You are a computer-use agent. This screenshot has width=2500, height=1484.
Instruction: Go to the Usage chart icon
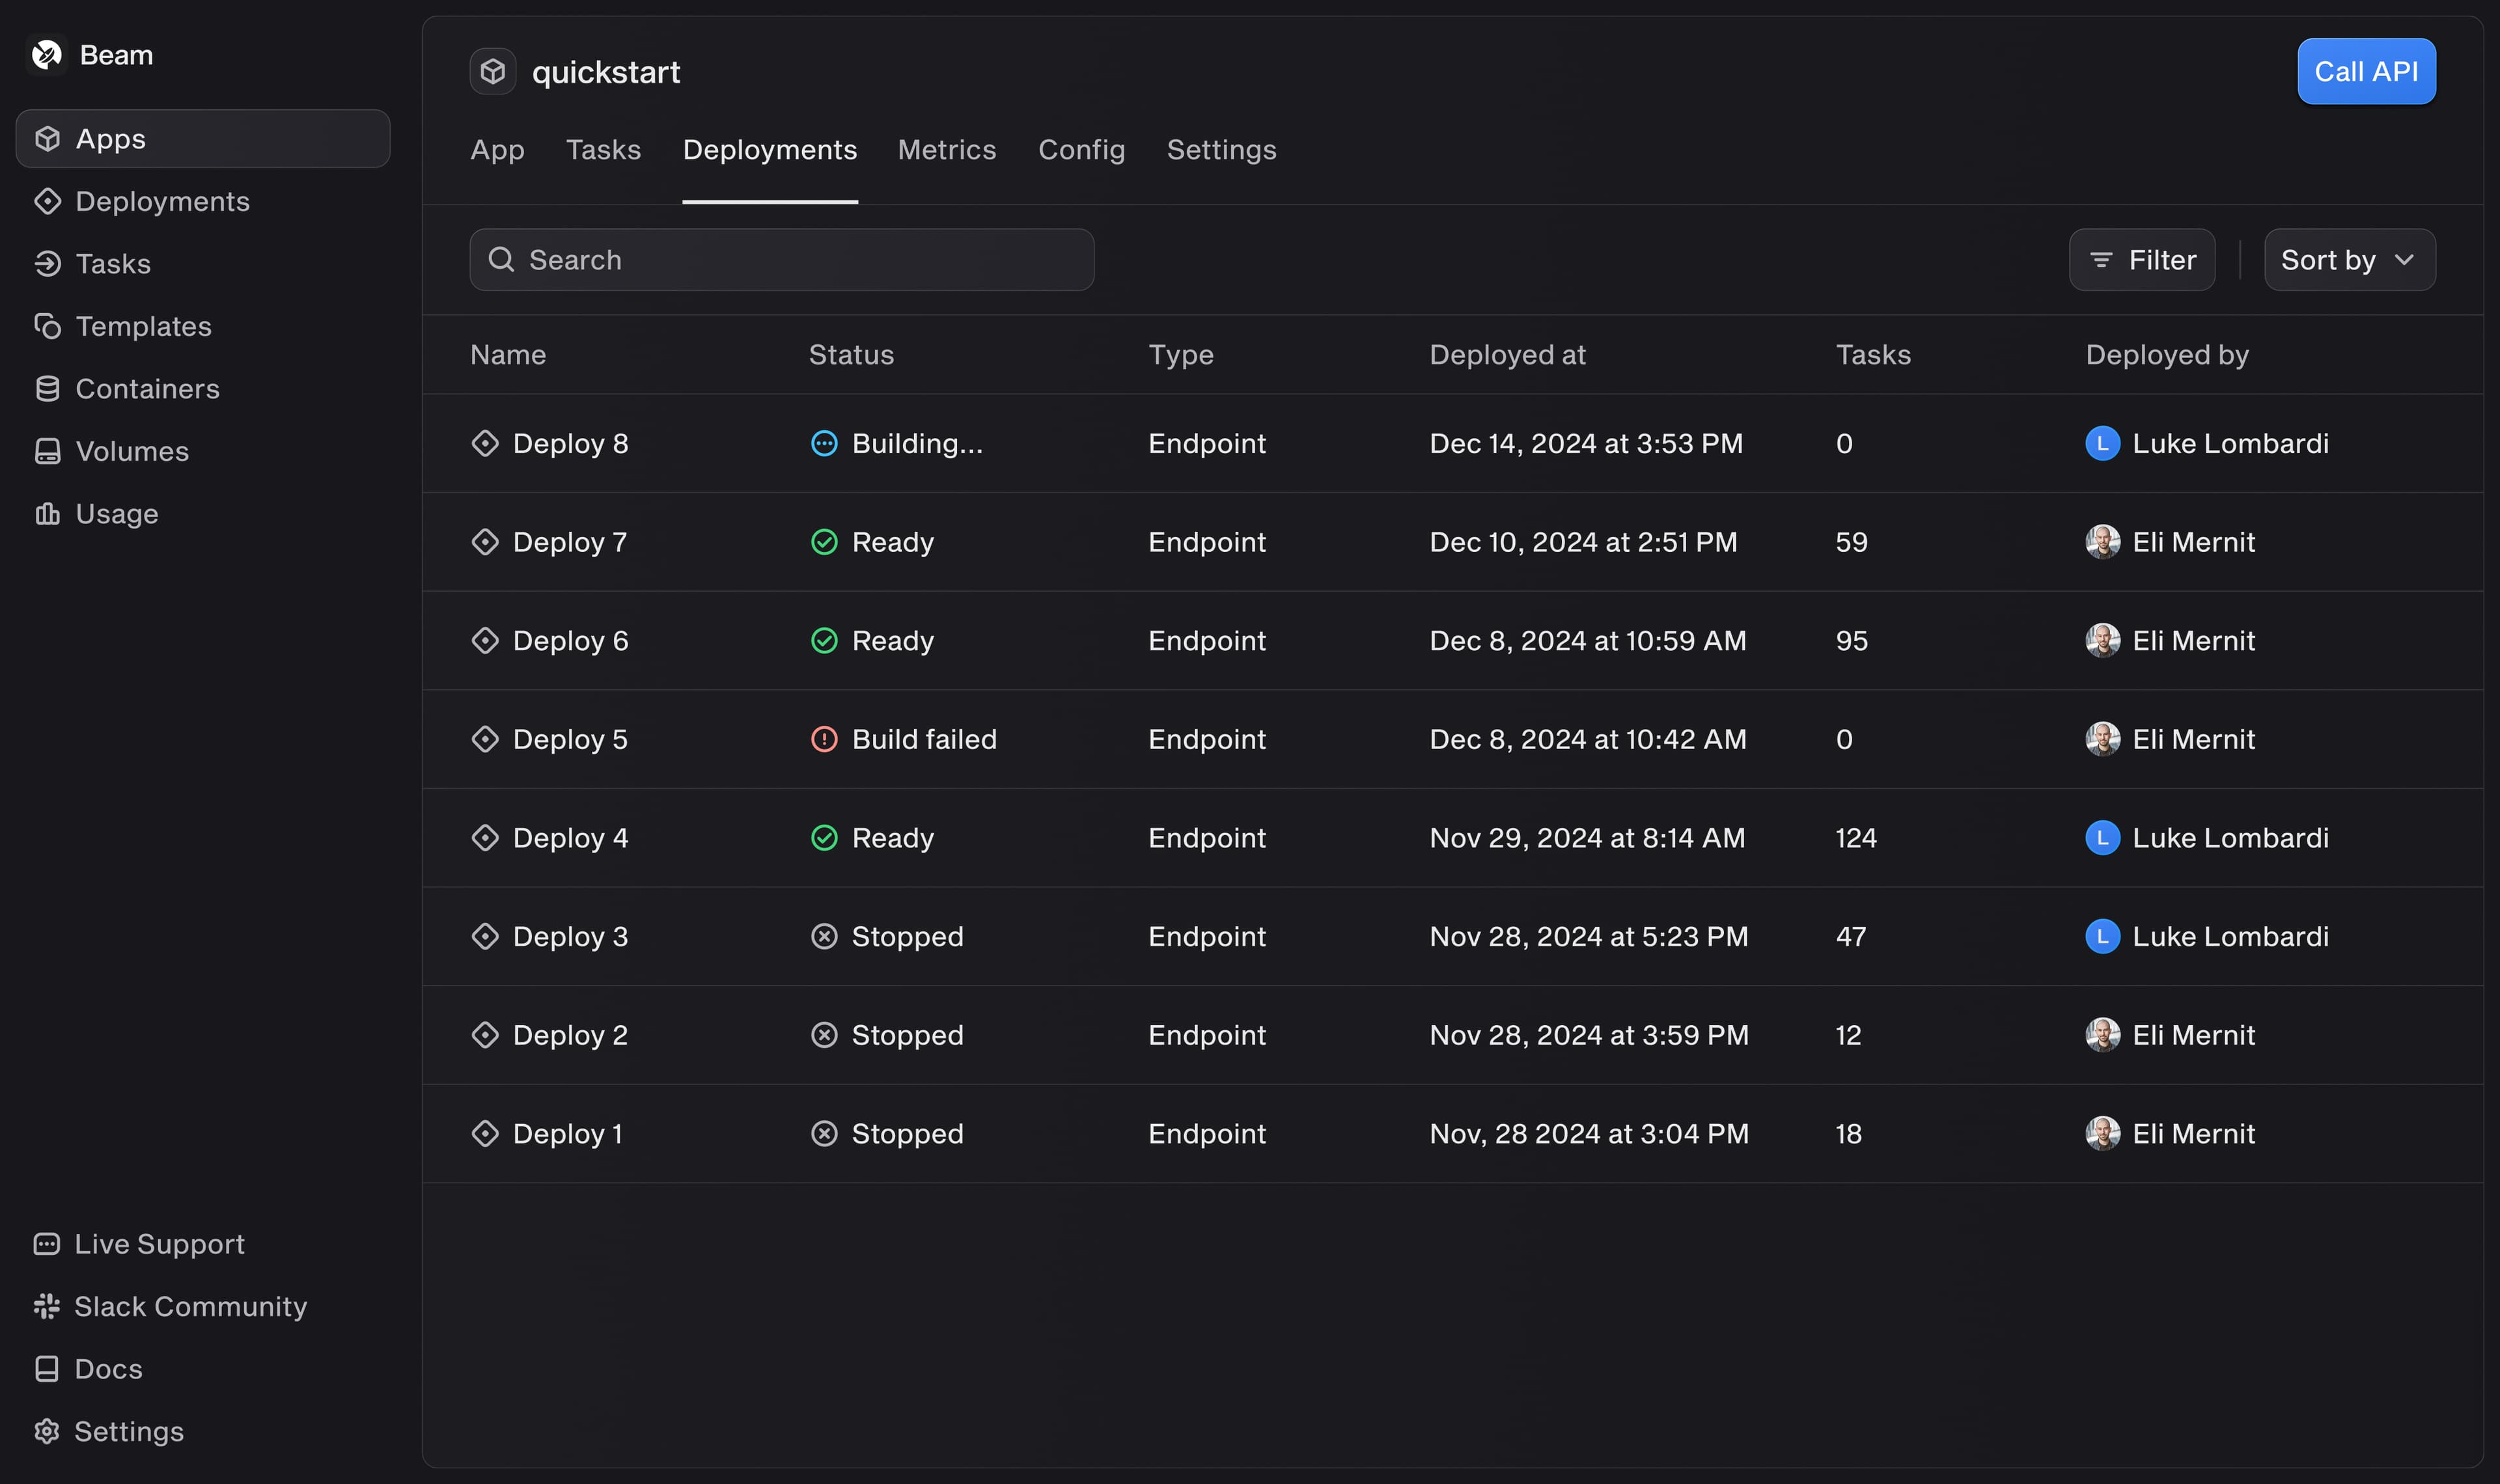(47, 514)
